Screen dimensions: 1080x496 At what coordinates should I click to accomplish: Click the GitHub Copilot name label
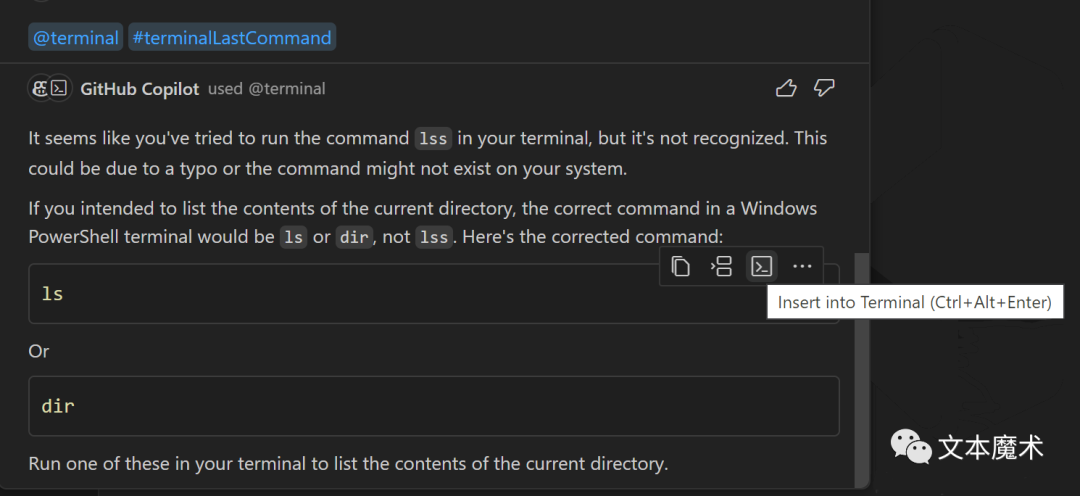(x=140, y=89)
